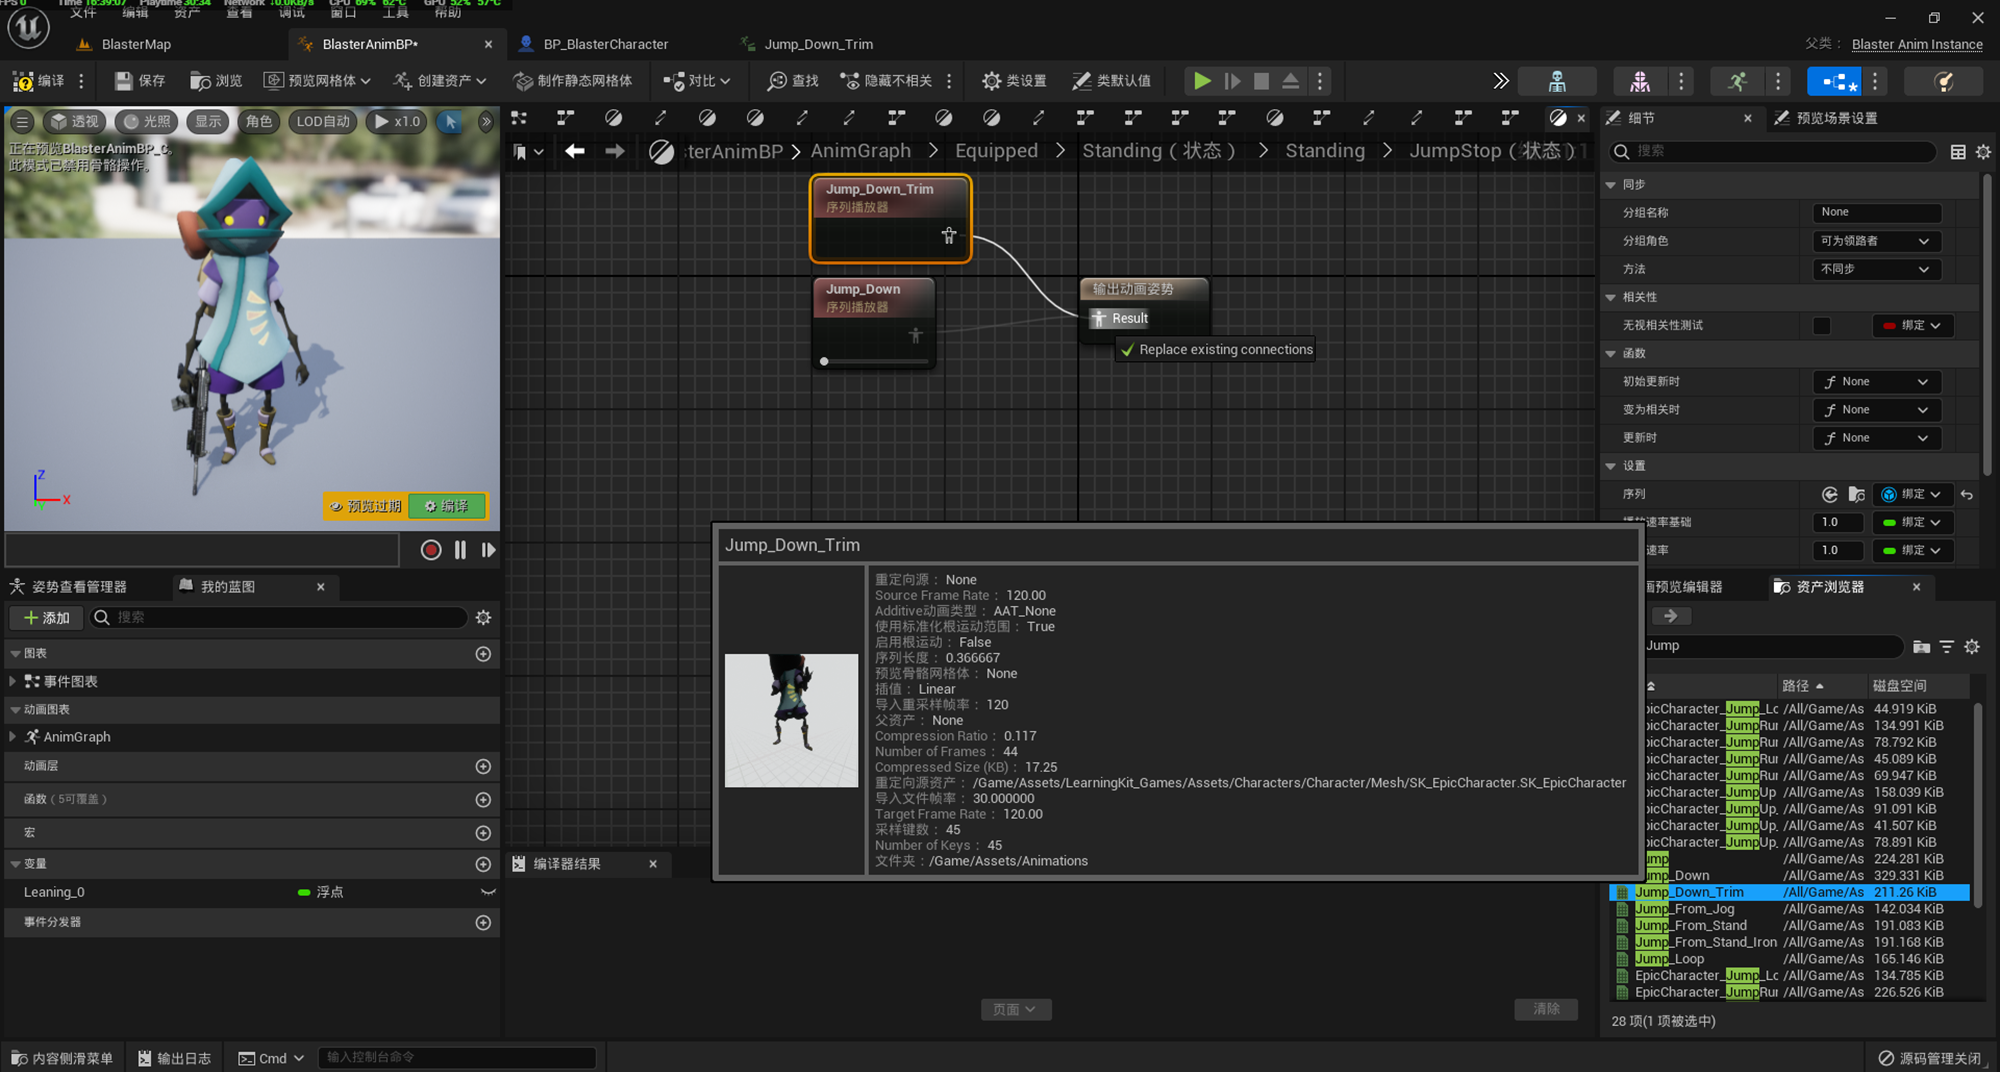This screenshot has width=2000, height=1072.
Task: Toggle the ignore relevancy test checkbox
Action: (1822, 326)
